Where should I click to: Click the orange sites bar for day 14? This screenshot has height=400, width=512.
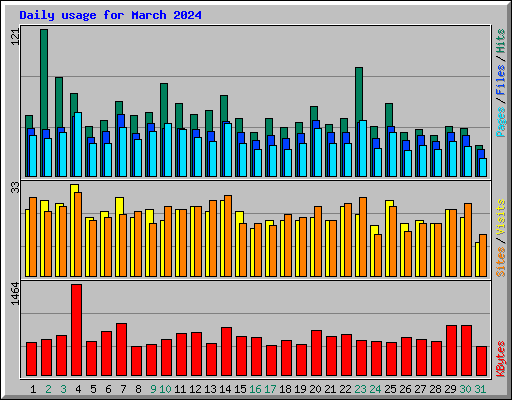228,236
